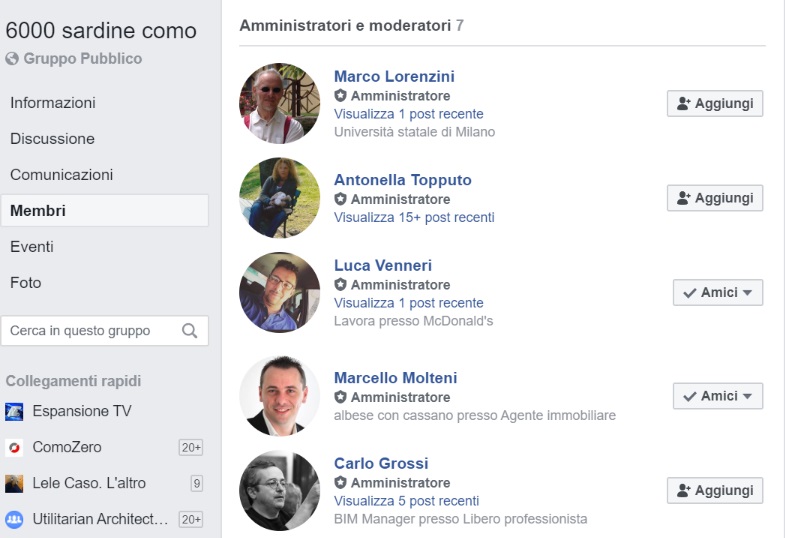Go to the Eventi section

pyautogui.click(x=32, y=247)
